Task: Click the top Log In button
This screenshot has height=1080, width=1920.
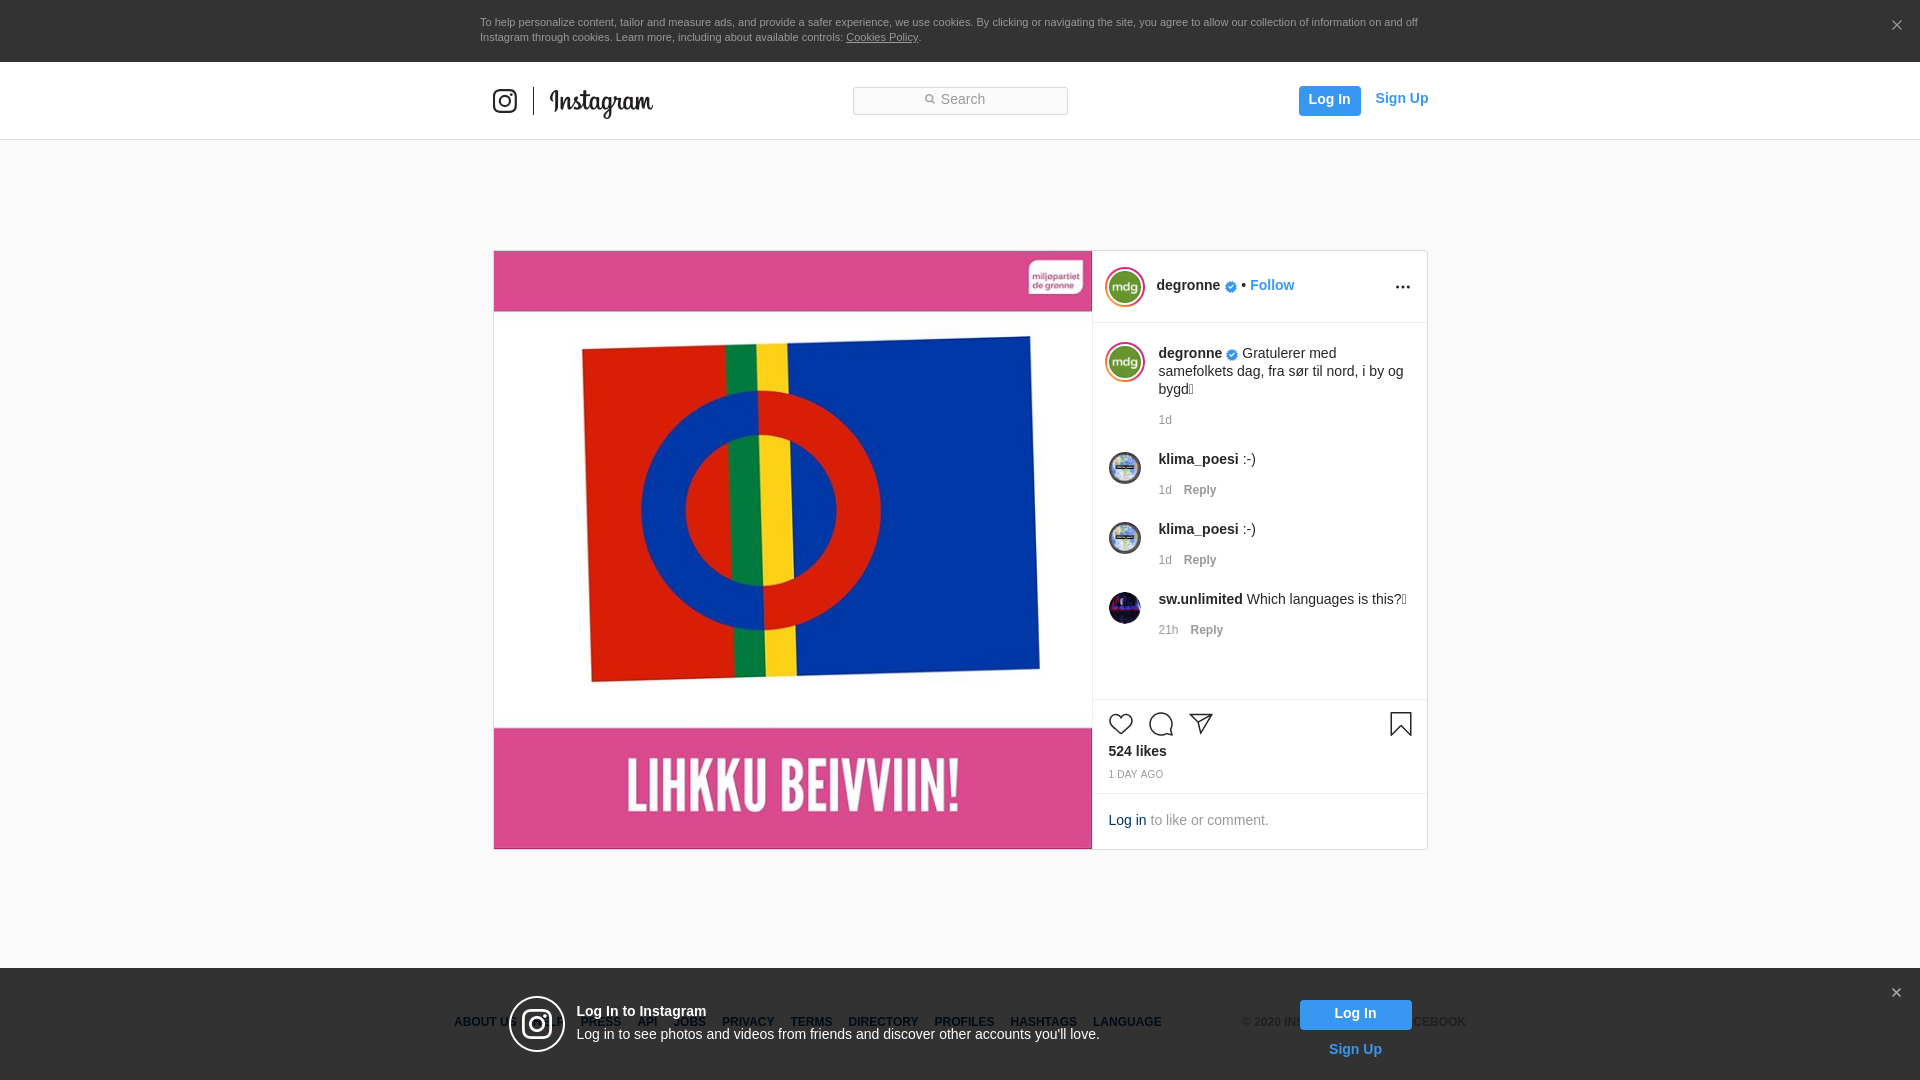Action: 1329,100
